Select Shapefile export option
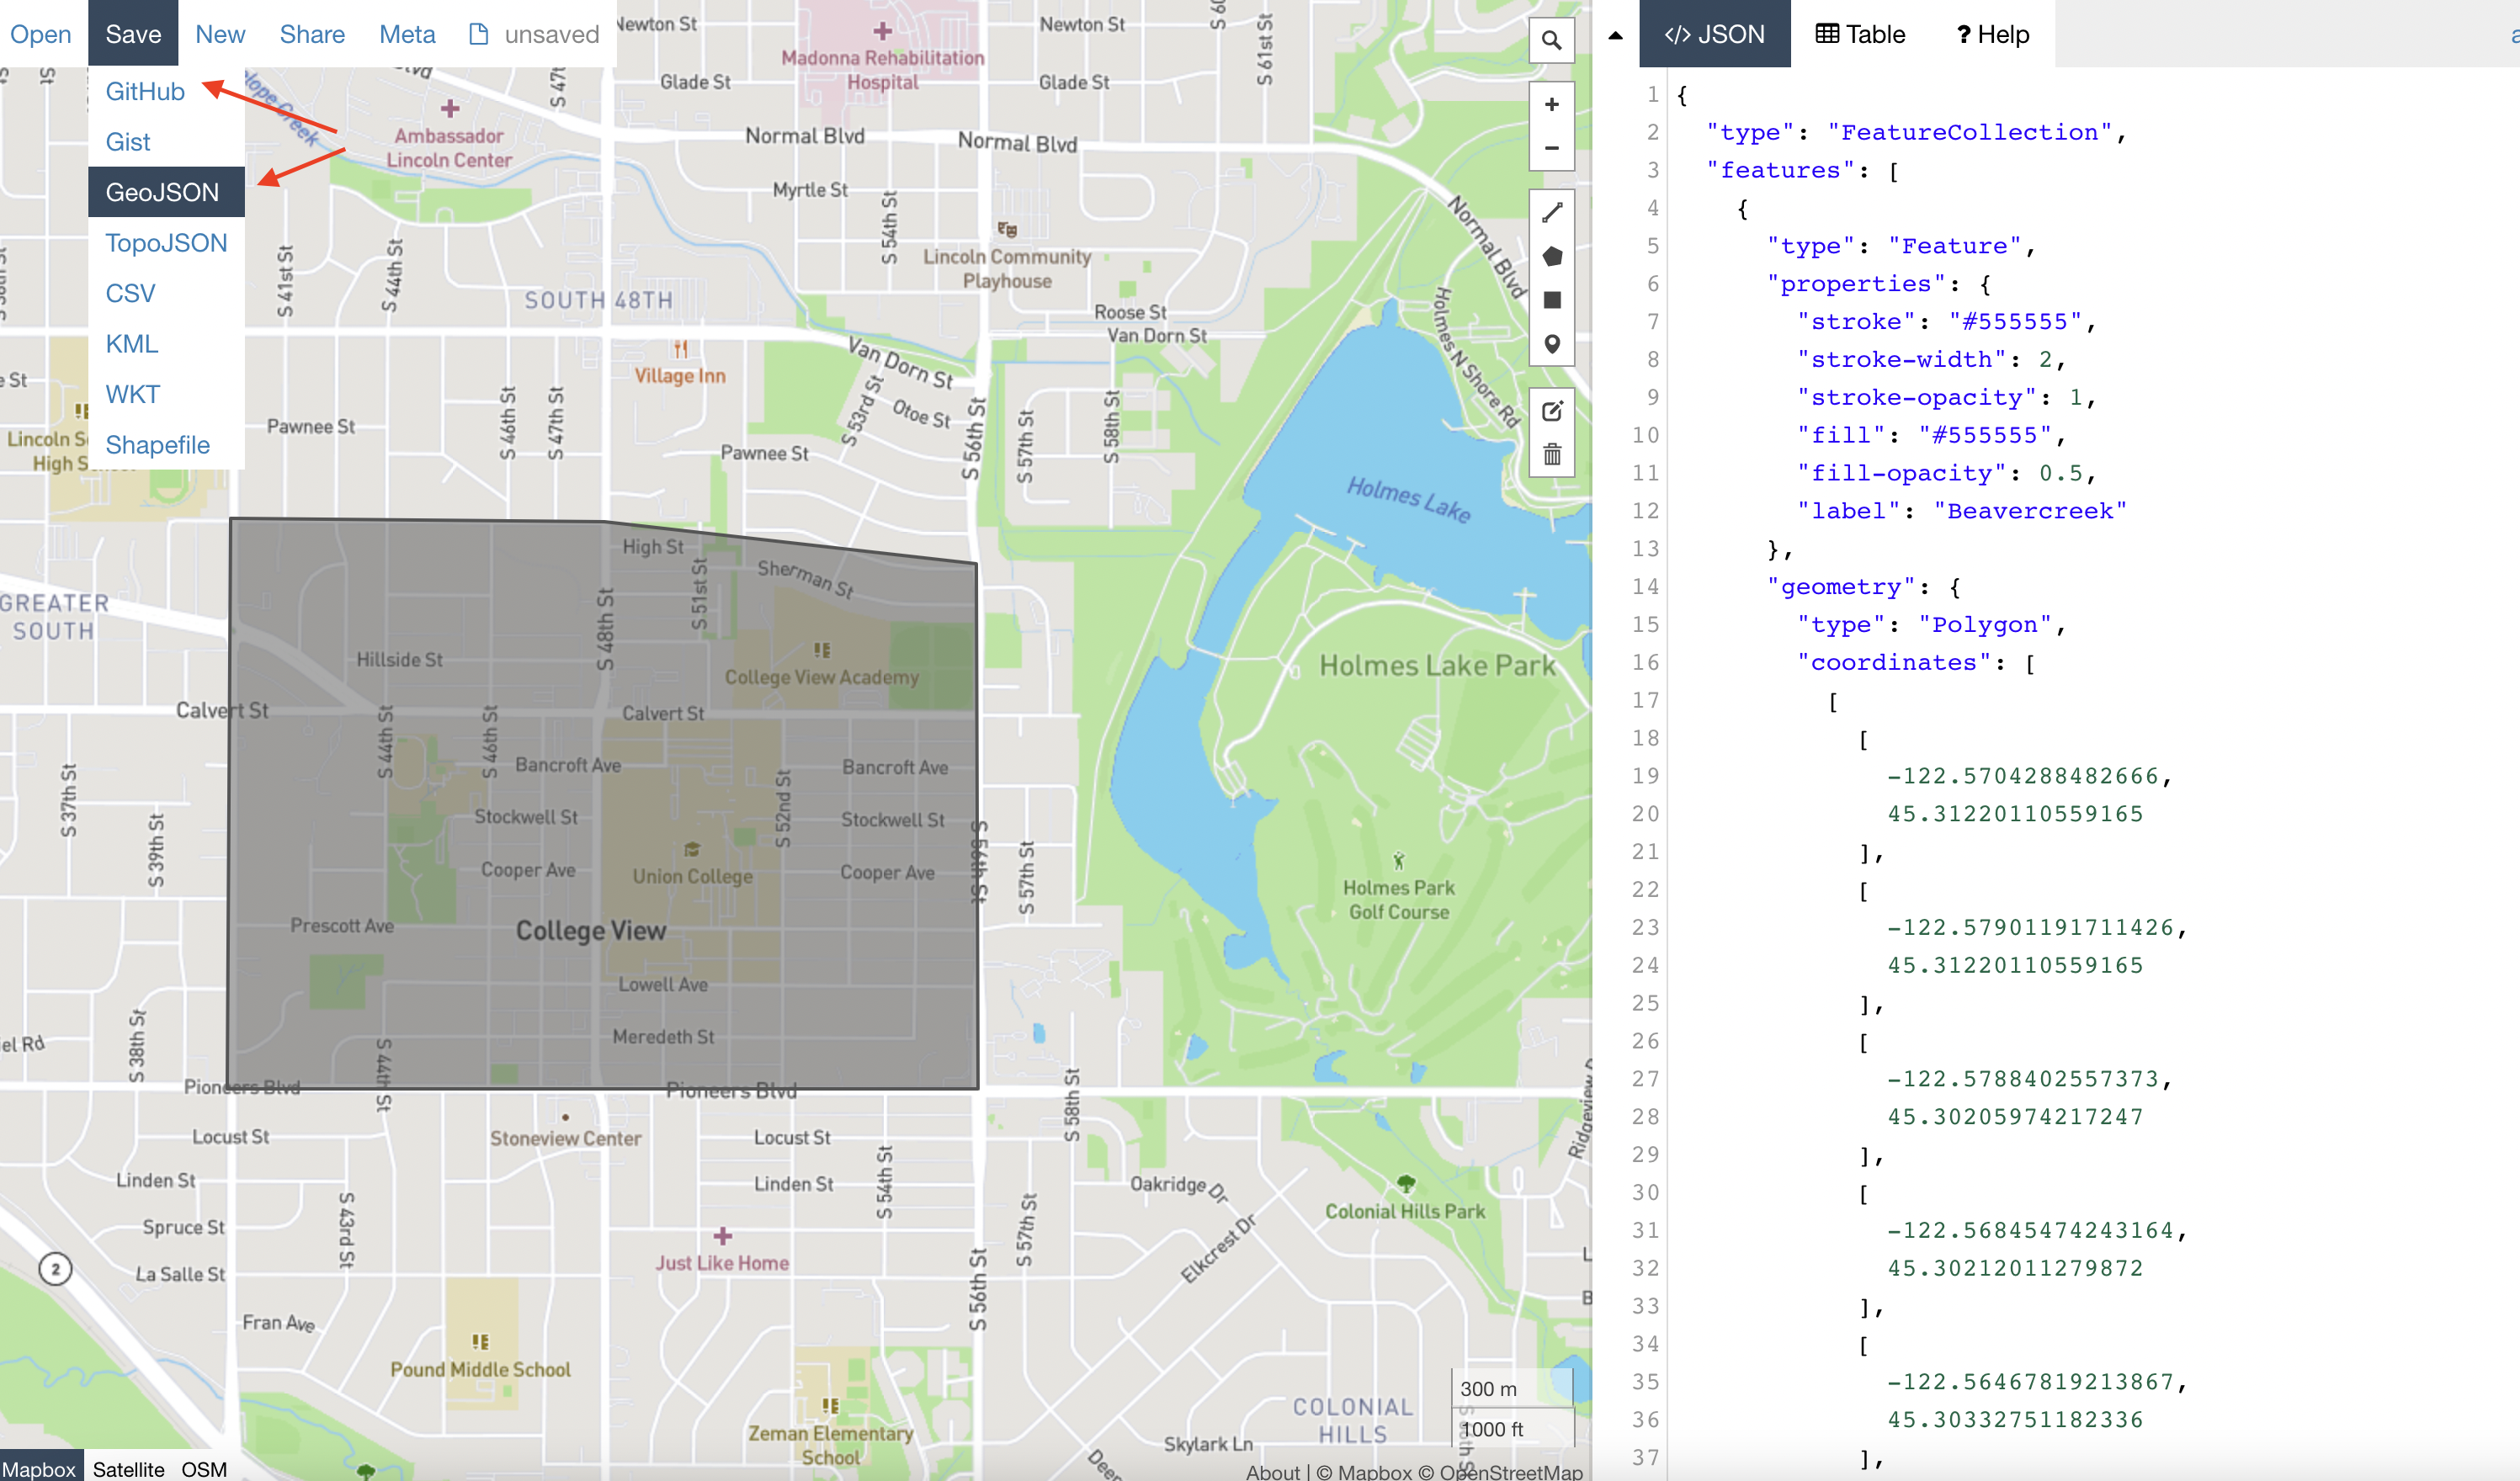The image size is (2520, 1481). (157, 445)
